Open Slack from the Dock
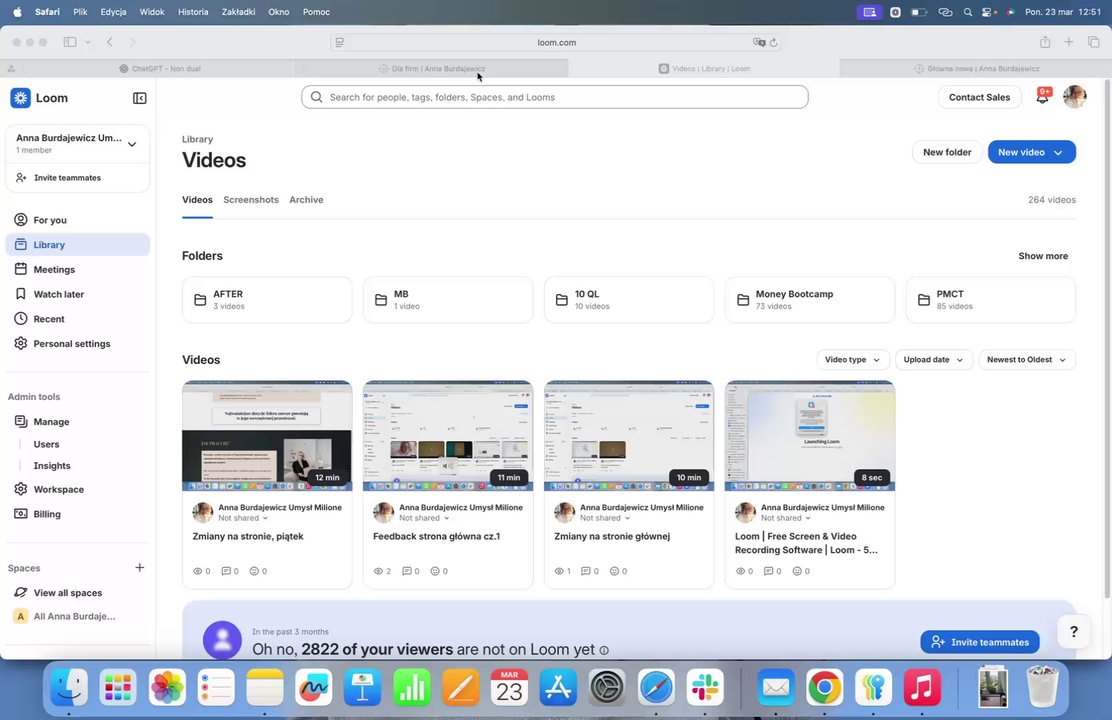The width and height of the screenshot is (1112, 720). [705, 687]
